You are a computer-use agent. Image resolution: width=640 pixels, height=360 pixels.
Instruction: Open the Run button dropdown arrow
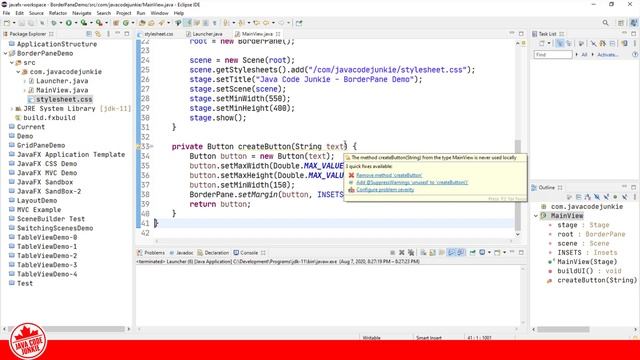76,23
